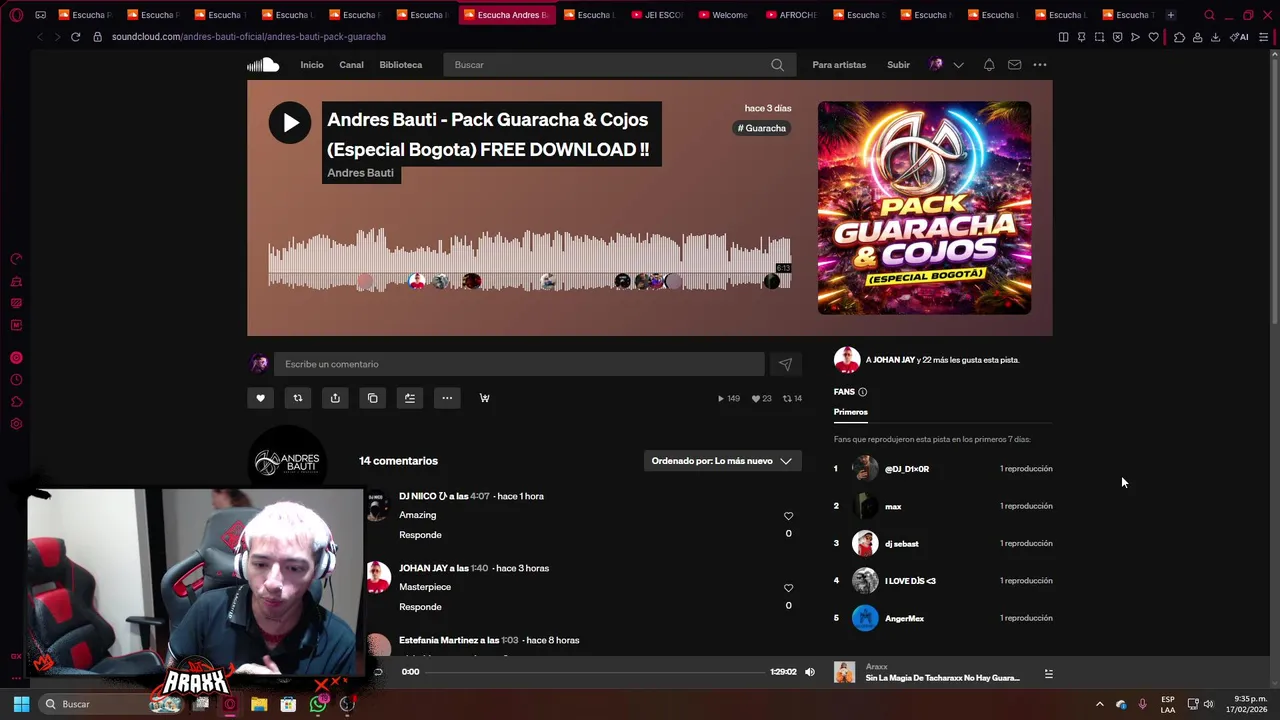This screenshot has width=1280, height=720.
Task: Seek within the track waveform
Action: coord(529,260)
